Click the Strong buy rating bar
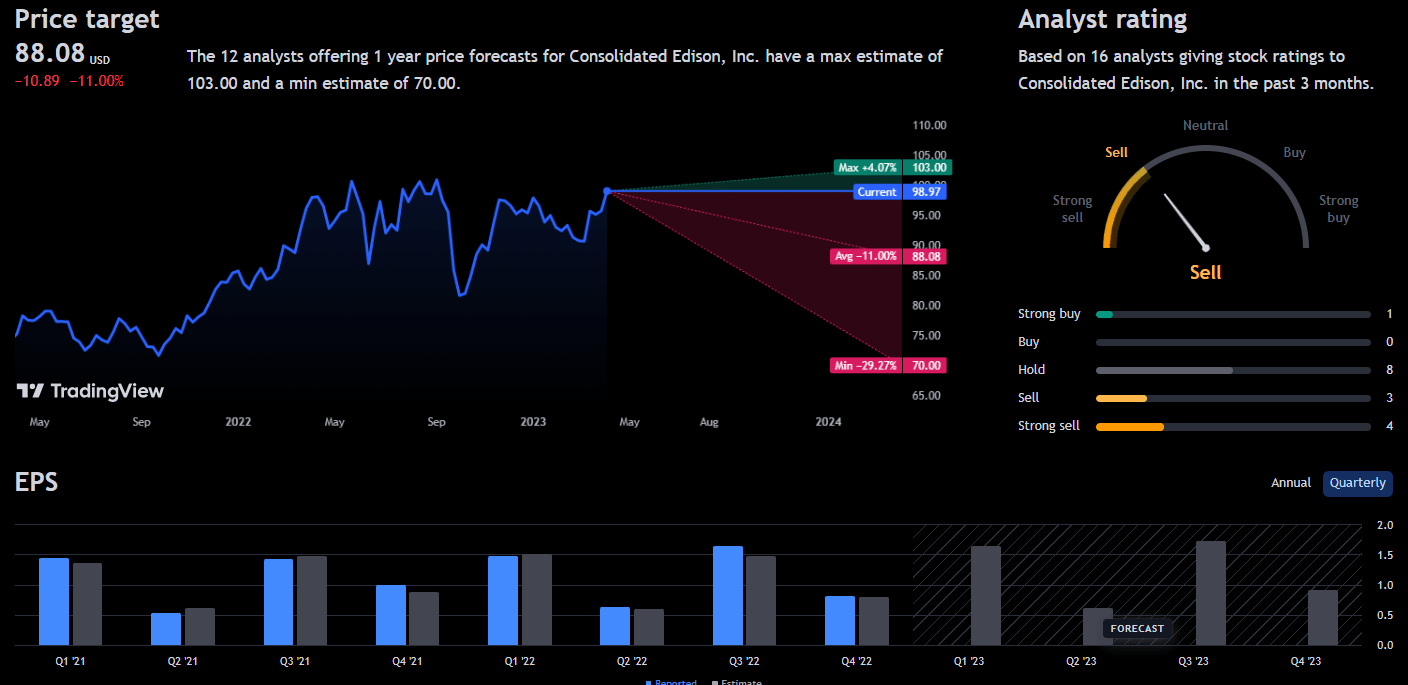Screen dimensions: 1408x685 (1233, 313)
